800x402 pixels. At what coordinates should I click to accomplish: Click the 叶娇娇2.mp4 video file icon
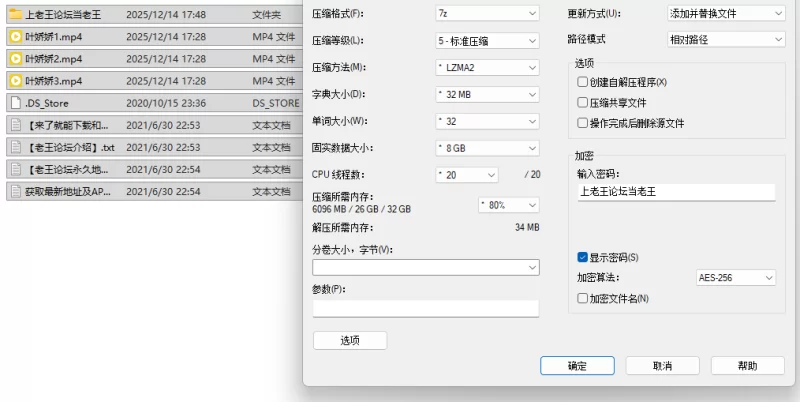click(16, 59)
